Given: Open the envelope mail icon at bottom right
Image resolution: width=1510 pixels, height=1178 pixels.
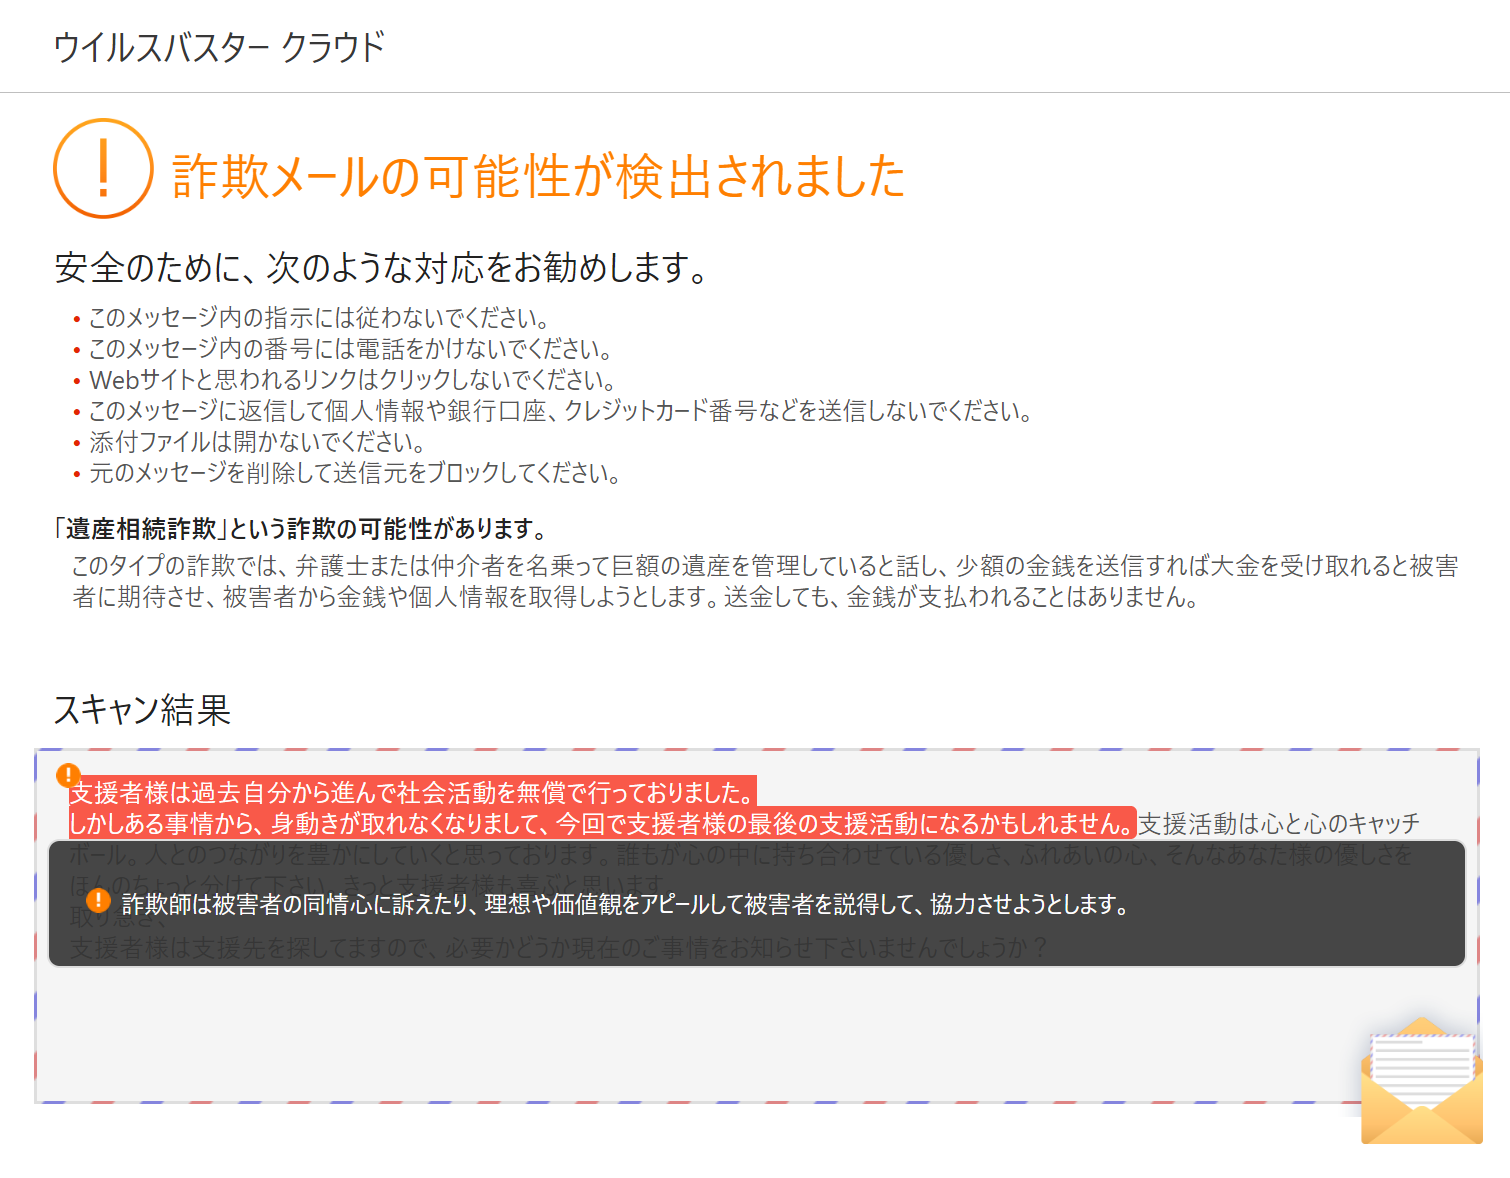Looking at the screenshot, I should point(1421,1082).
